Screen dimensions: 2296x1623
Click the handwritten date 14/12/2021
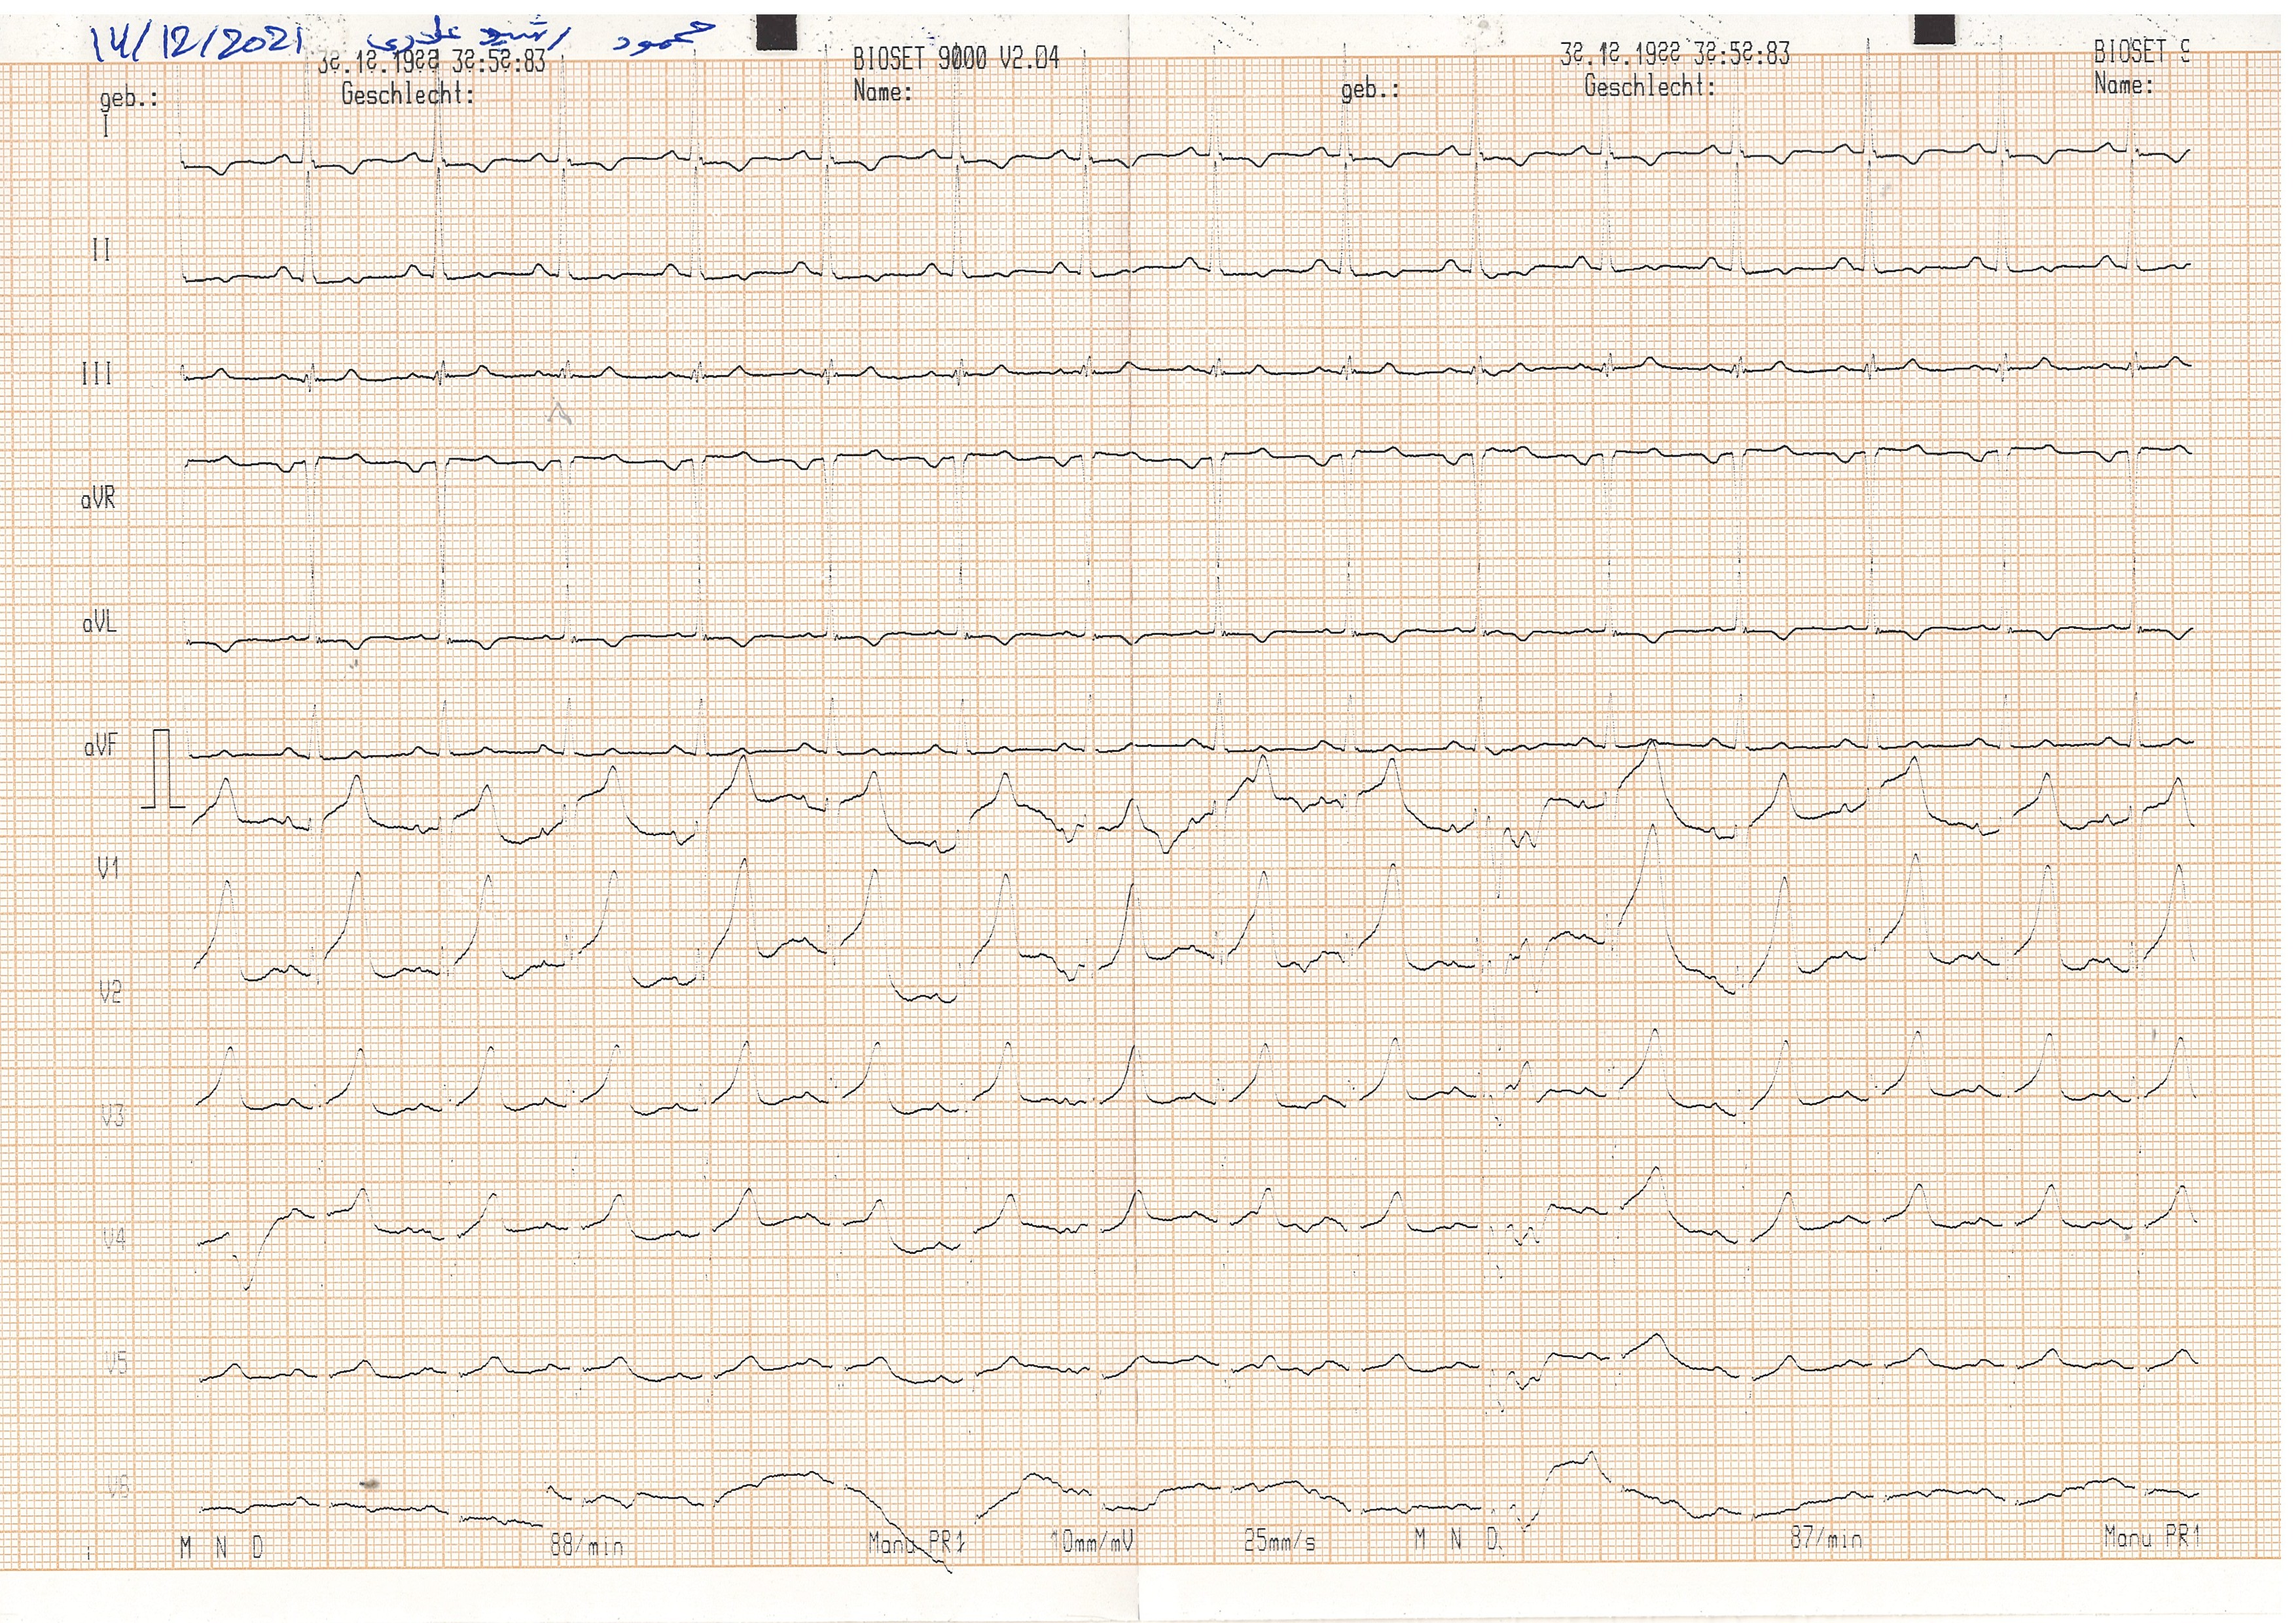tap(196, 42)
